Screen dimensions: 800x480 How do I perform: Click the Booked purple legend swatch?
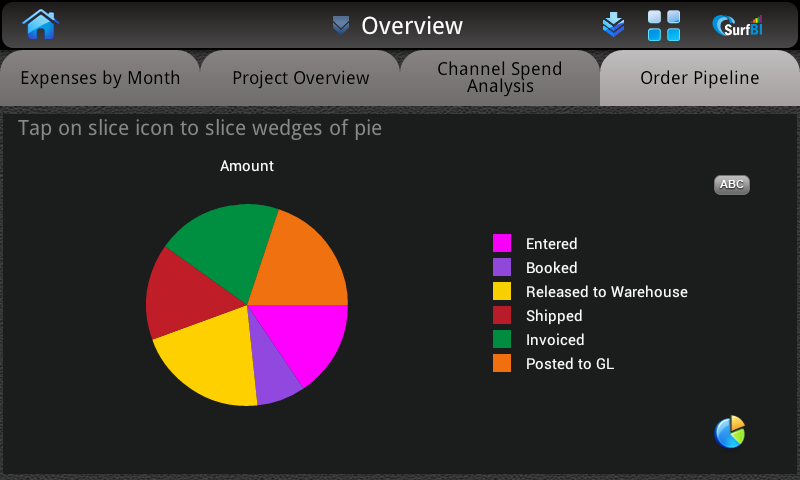(x=502, y=267)
